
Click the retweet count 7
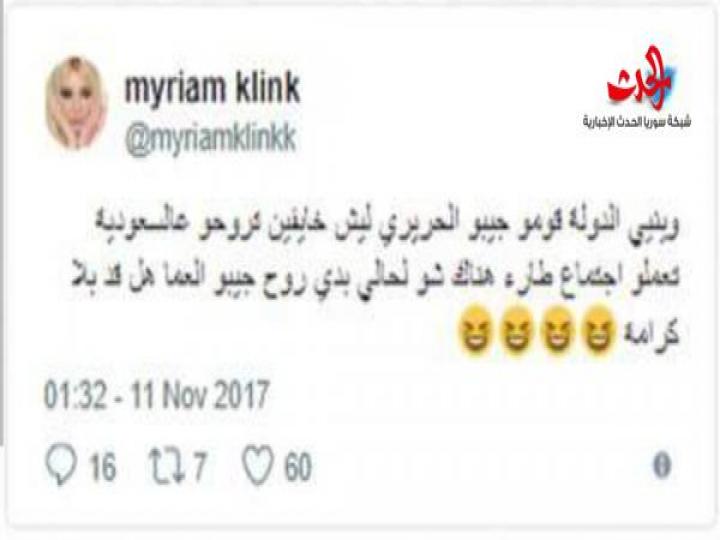pos(199,467)
